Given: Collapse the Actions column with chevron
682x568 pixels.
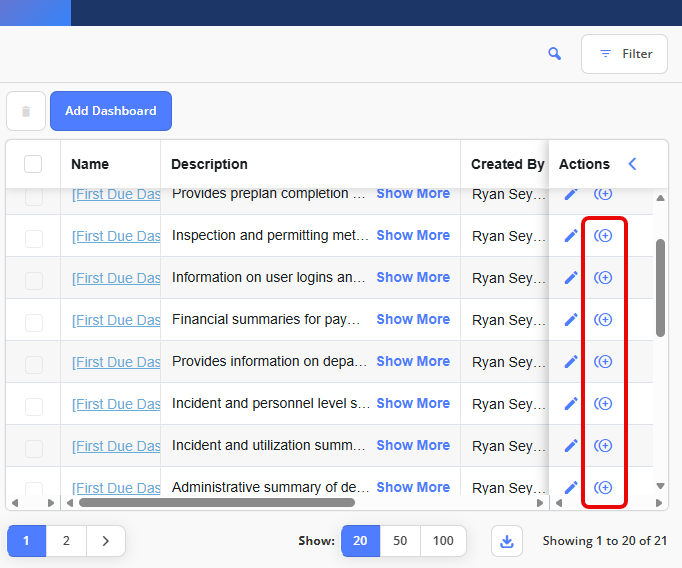Looking at the screenshot, I should click(632, 164).
